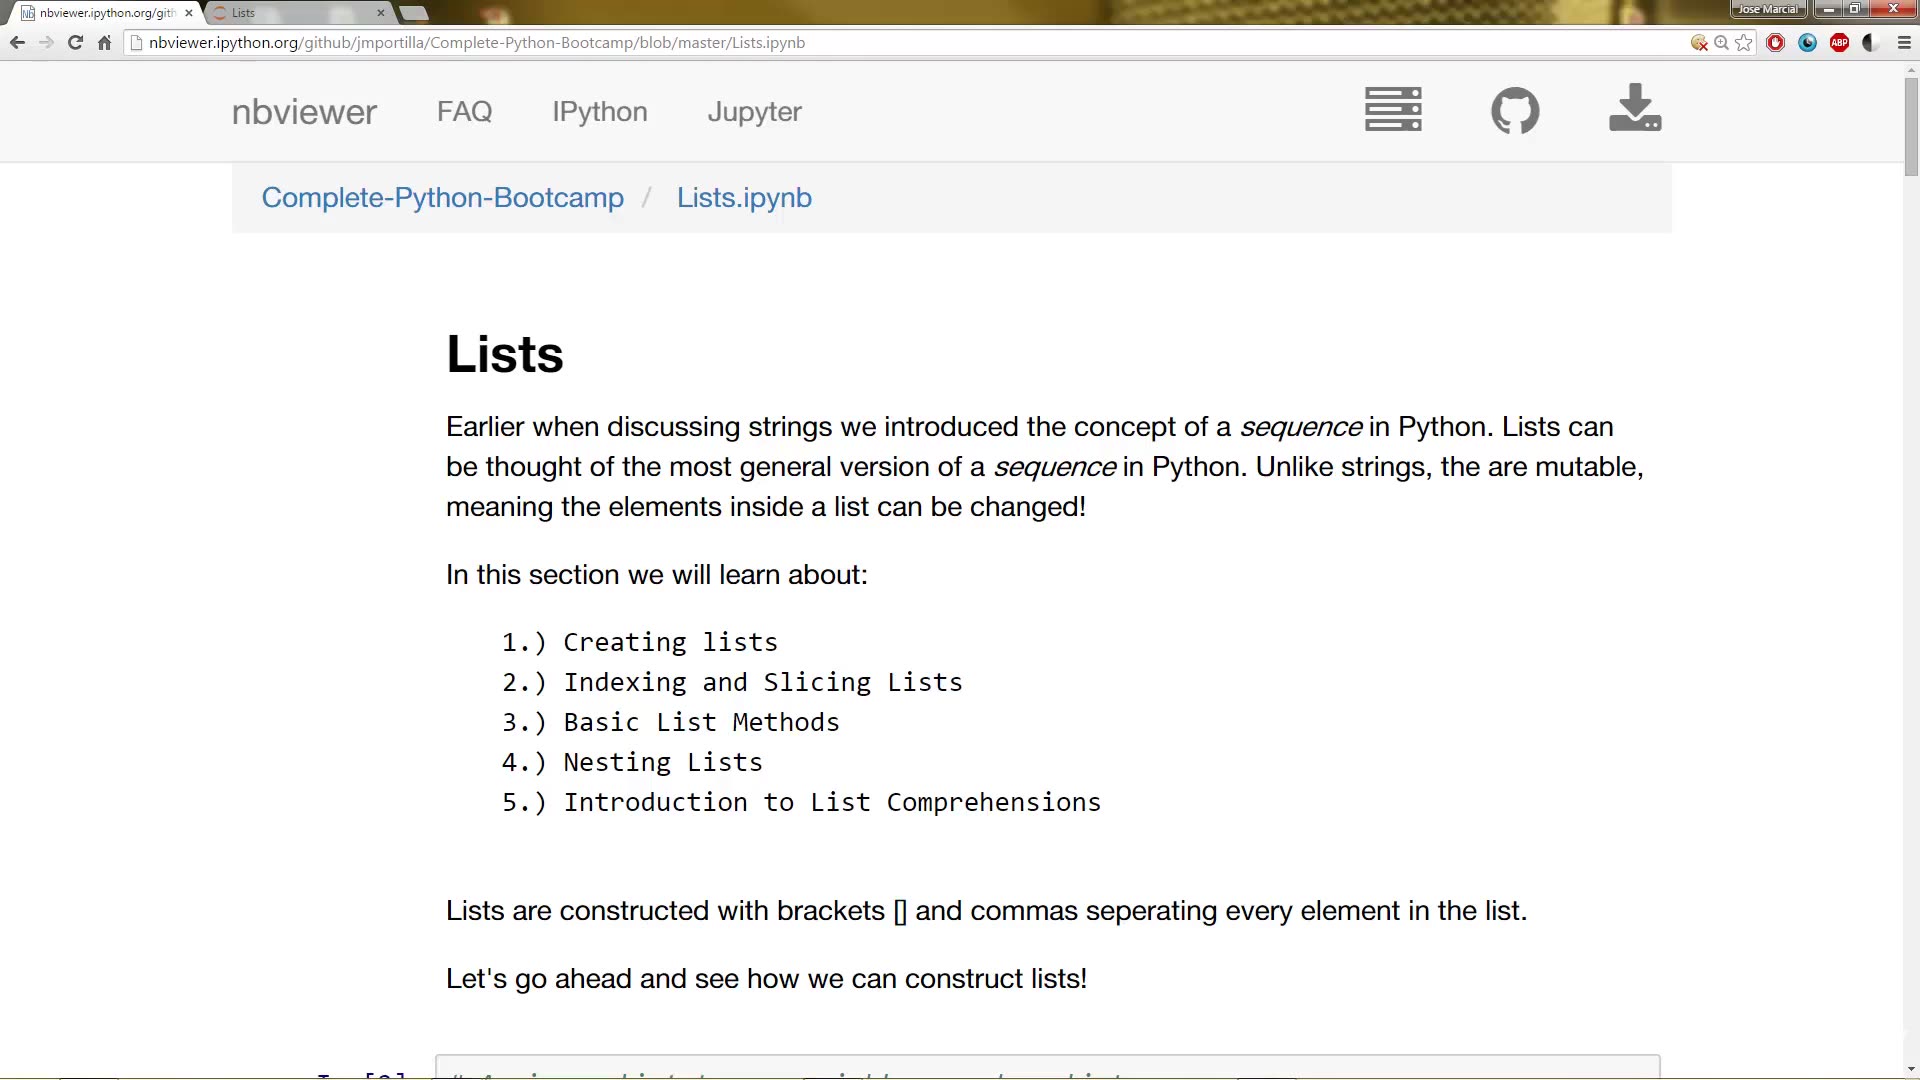Click "Let's go ahead and see" sentence
This screenshot has width=1920, height=1080.
[x=766, y=979]
